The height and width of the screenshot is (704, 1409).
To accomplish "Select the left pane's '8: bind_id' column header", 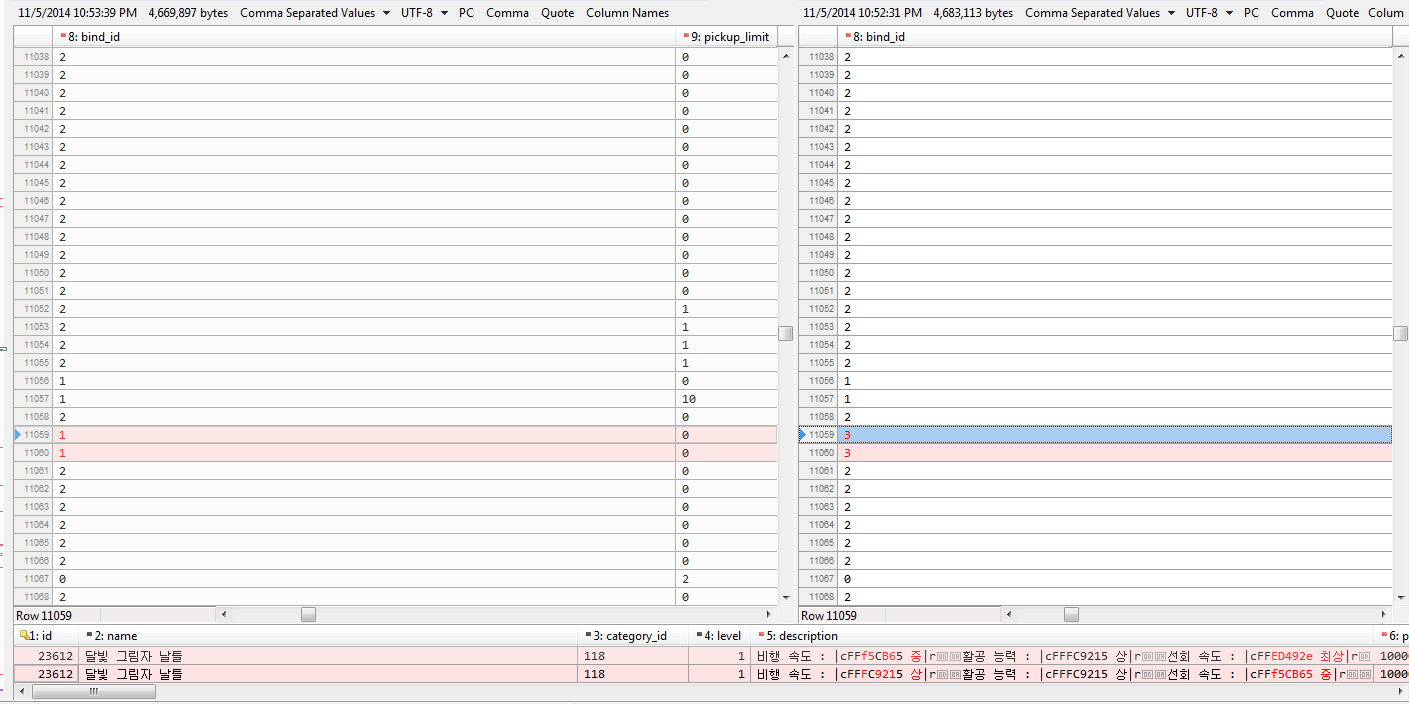I will point(364,37).
